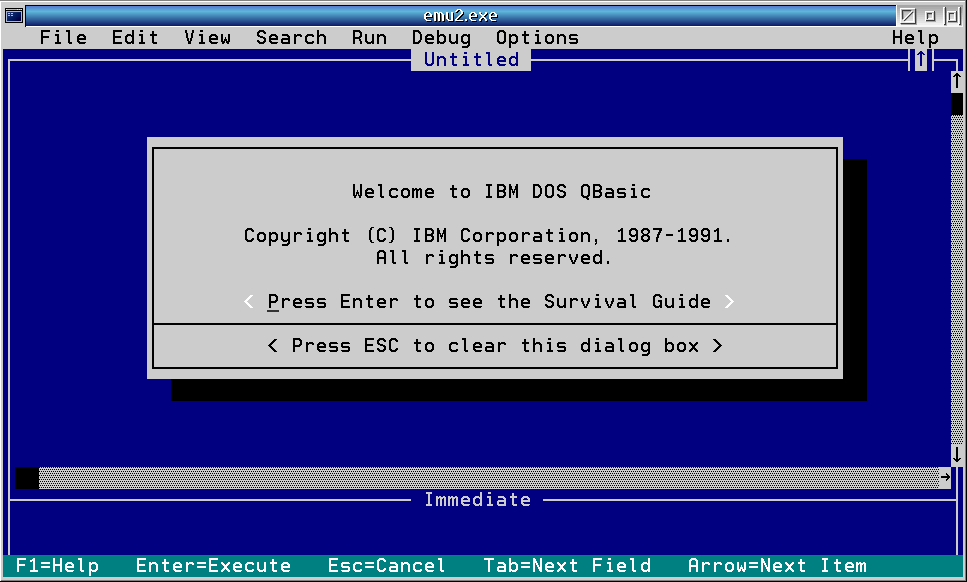
Task: Click the editor window maximize arrow
Action: (x=921, y=60)
